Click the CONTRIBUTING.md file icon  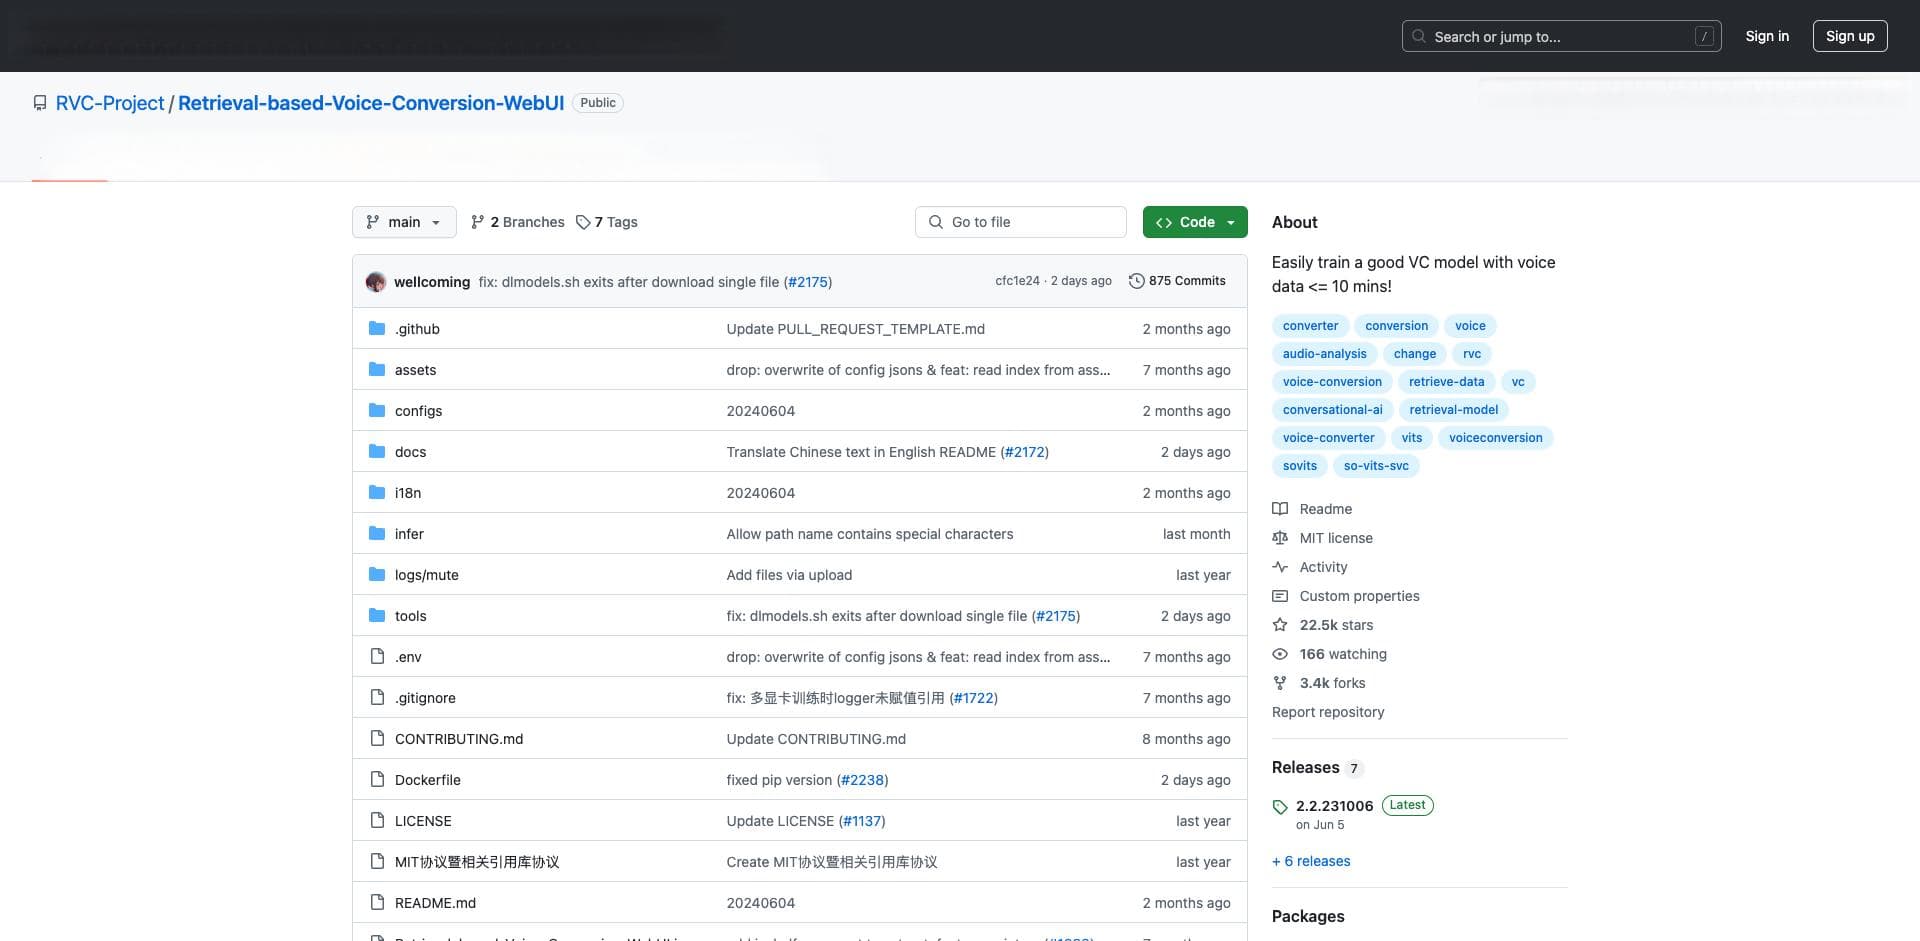pyautogui.click(x=377, y=739)
